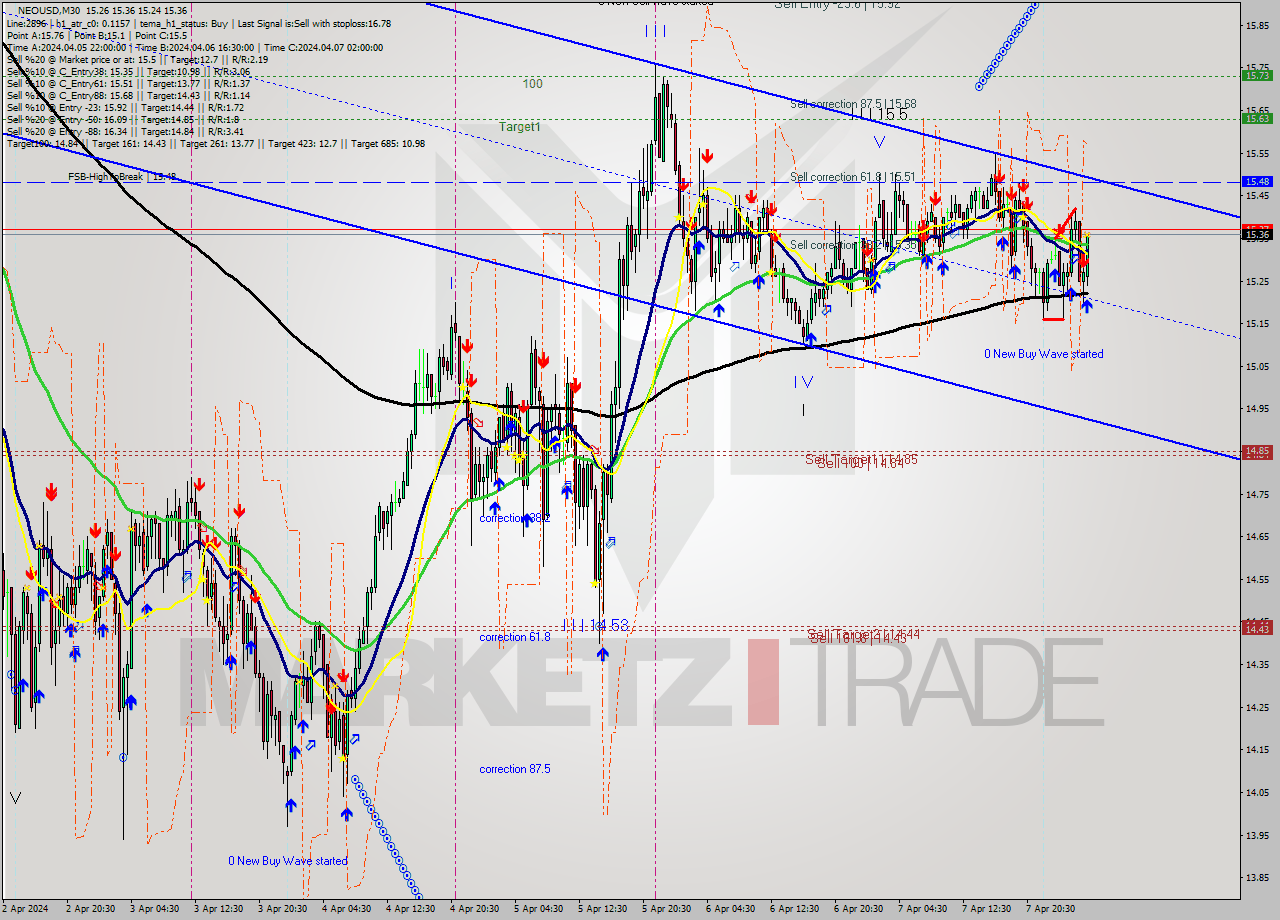The width and height of the screenshot is (1280, 920).
Task: Select the 'Sell correction 87.5 | 15.68' label
Action: [852, 104]
